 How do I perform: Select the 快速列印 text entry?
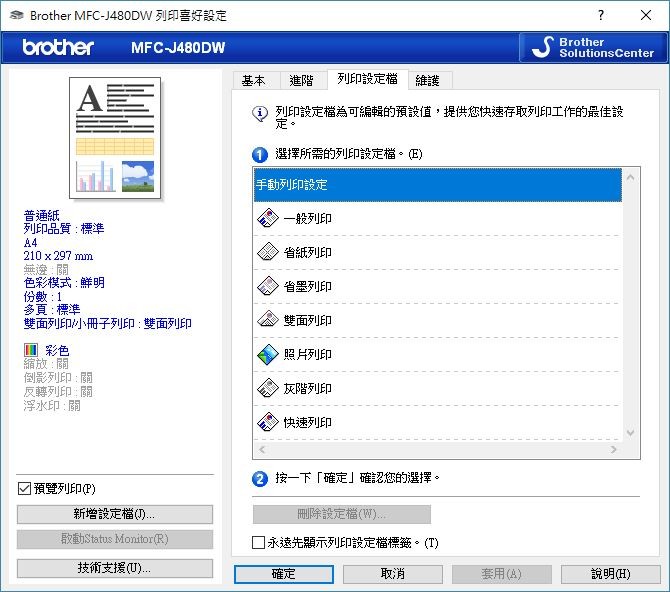click(308, 423)
